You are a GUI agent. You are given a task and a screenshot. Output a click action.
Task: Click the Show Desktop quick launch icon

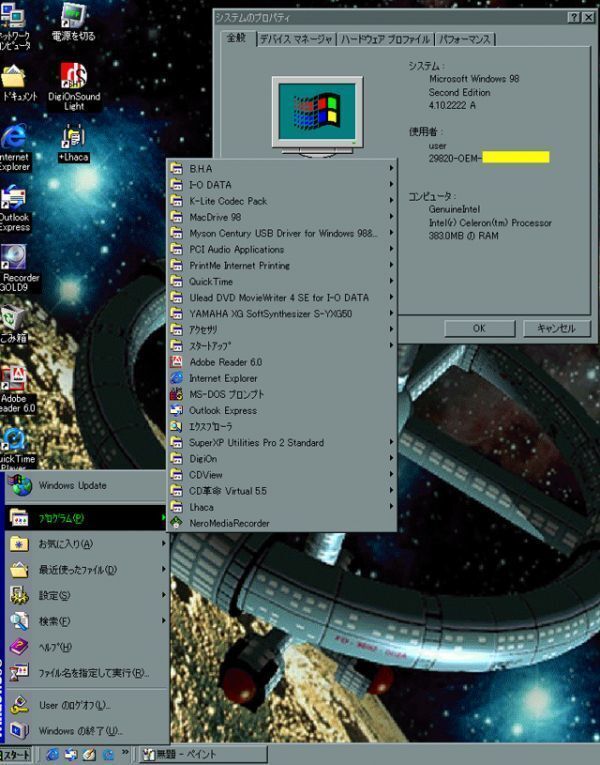pos(89,754)
